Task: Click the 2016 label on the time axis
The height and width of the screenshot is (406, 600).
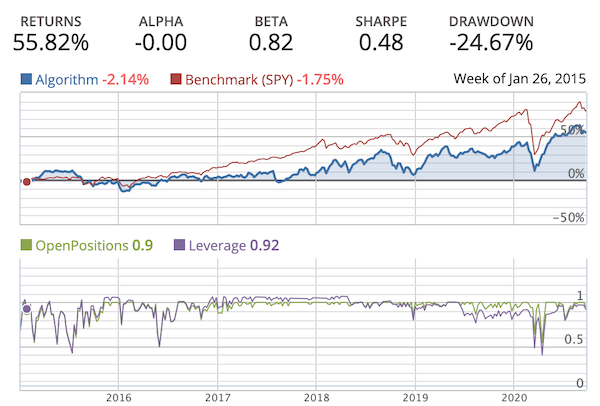Action: pyautogui.click(x=118, y=396)
